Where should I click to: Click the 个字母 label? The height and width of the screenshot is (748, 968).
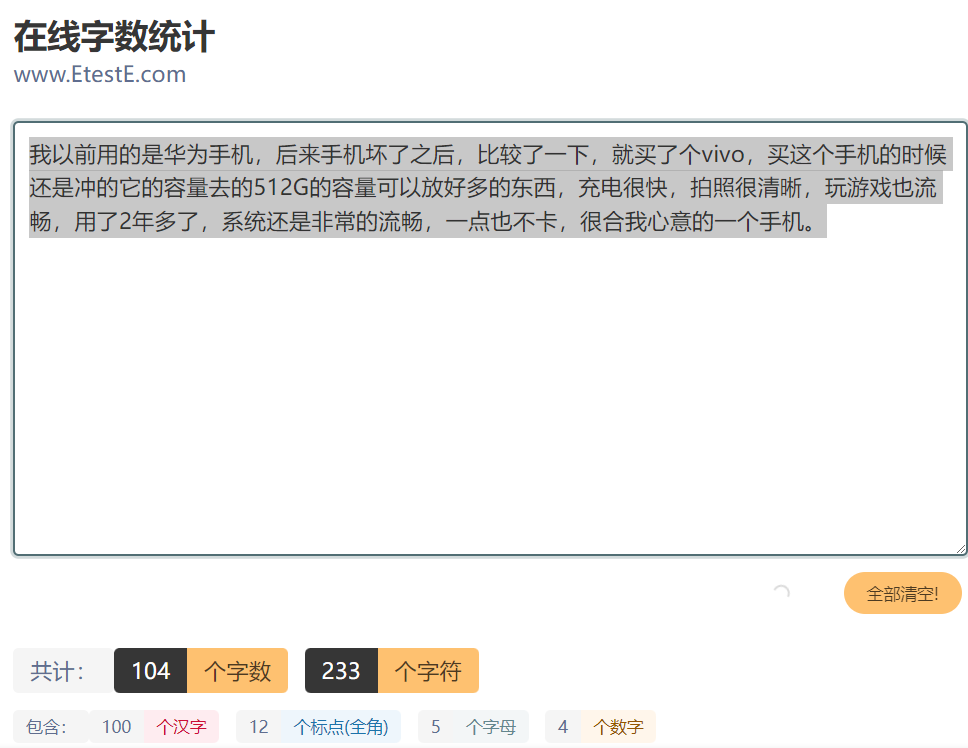coord(491,726)
